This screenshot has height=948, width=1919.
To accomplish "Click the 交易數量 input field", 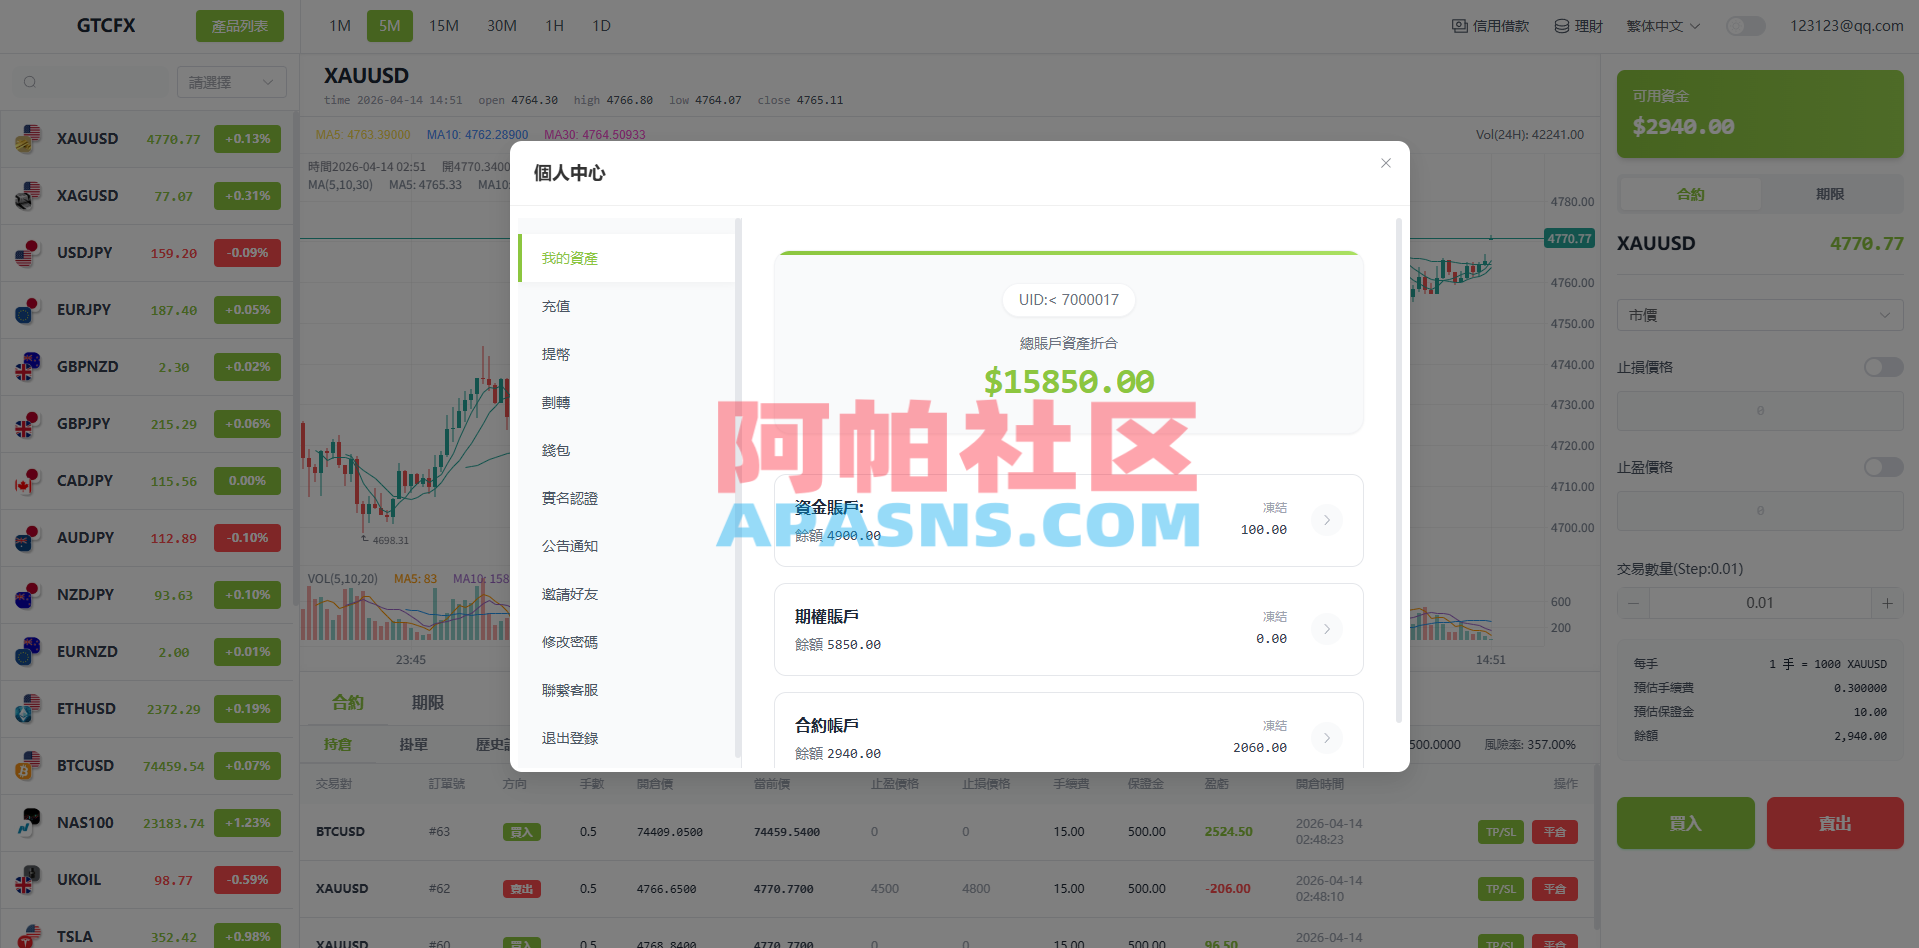I will coord(1760,603).
